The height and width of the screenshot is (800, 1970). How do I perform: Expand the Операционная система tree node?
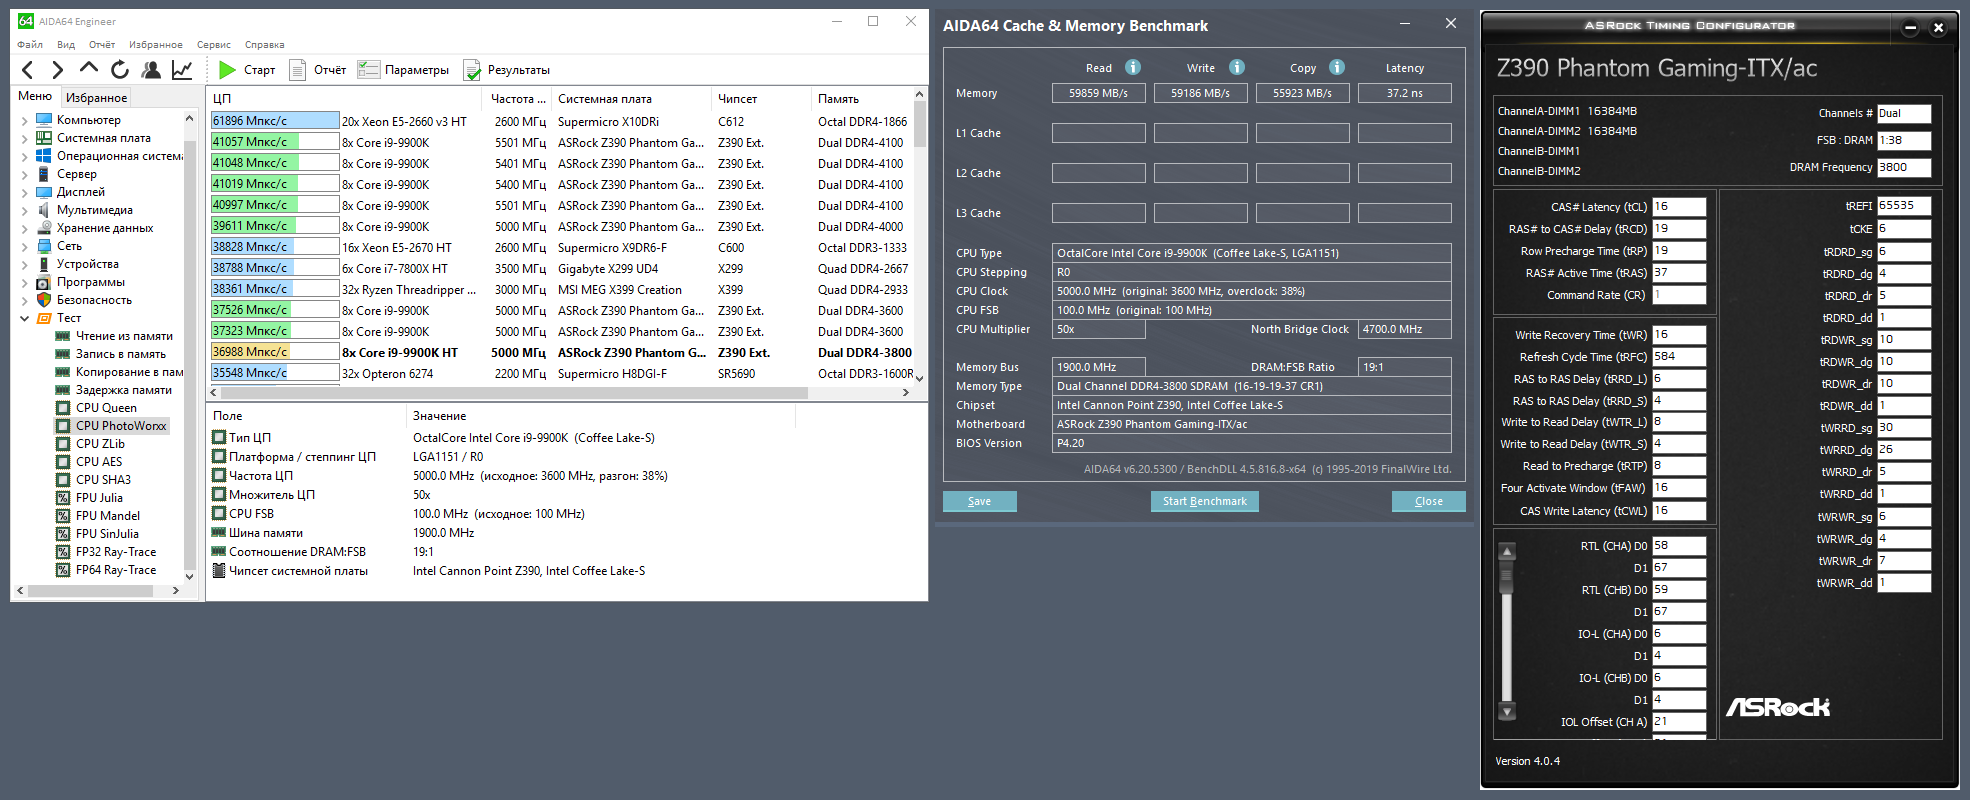point(25,156)
